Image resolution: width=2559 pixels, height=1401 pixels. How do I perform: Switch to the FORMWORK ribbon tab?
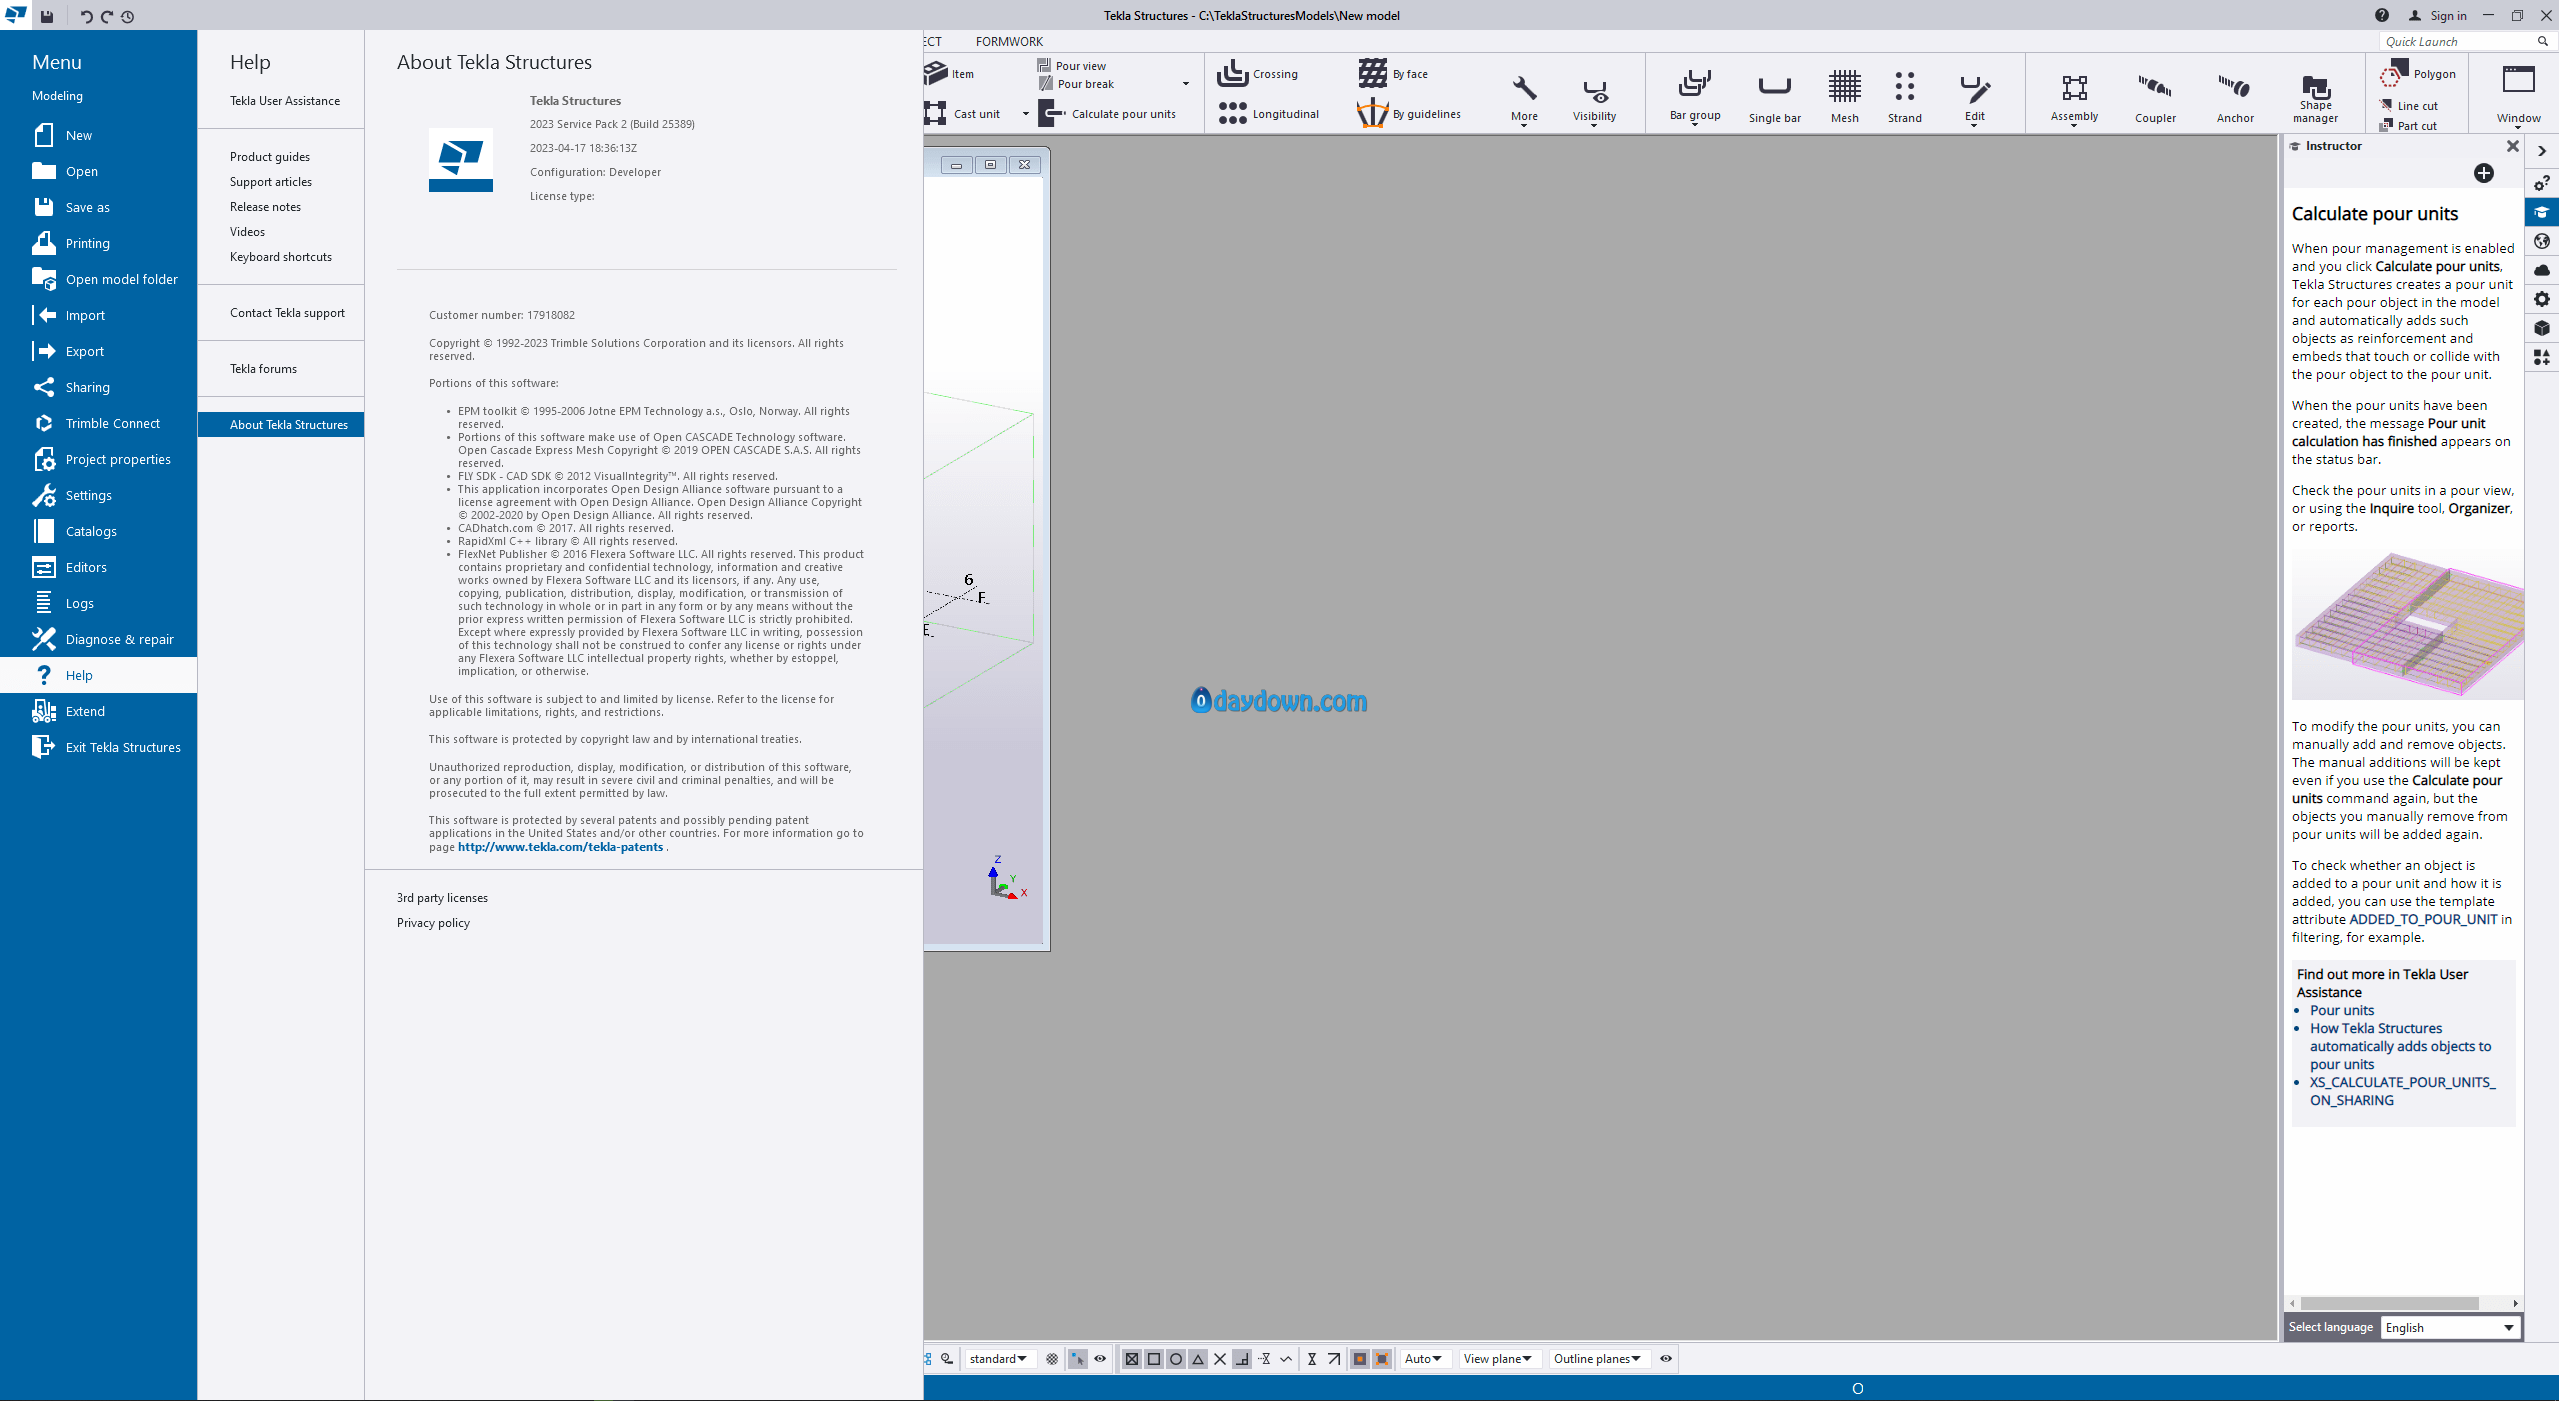tap(1008, 41)
